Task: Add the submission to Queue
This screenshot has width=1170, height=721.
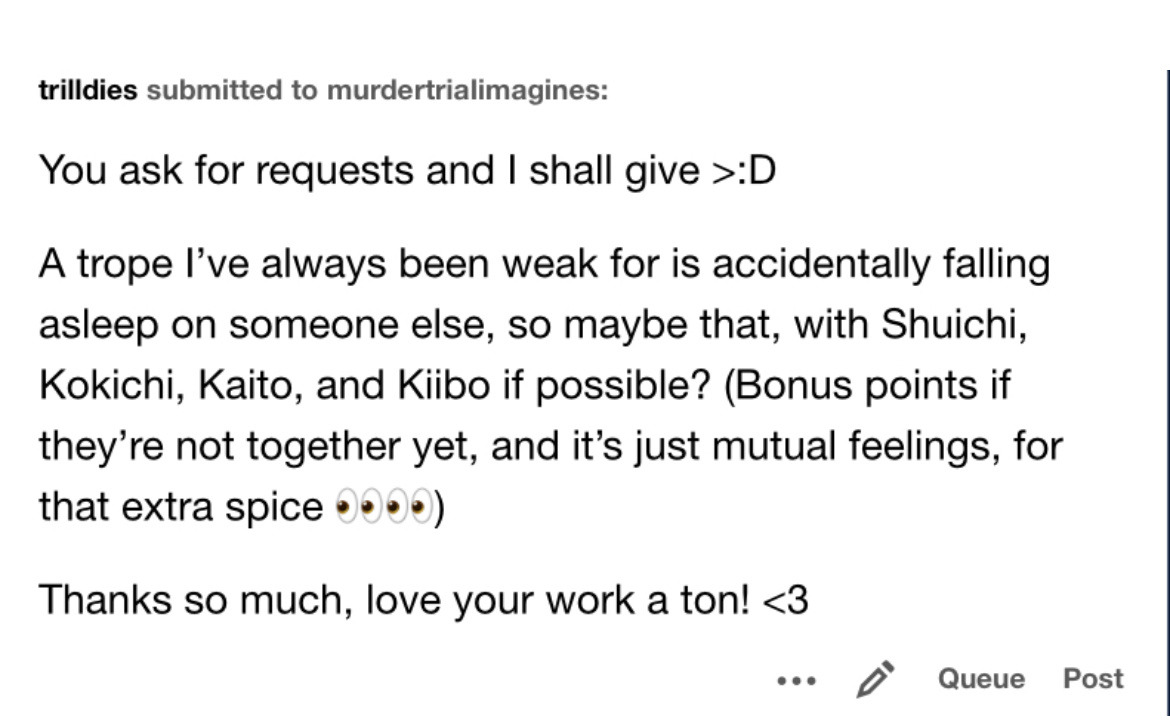Action: [x=981, y=679]
